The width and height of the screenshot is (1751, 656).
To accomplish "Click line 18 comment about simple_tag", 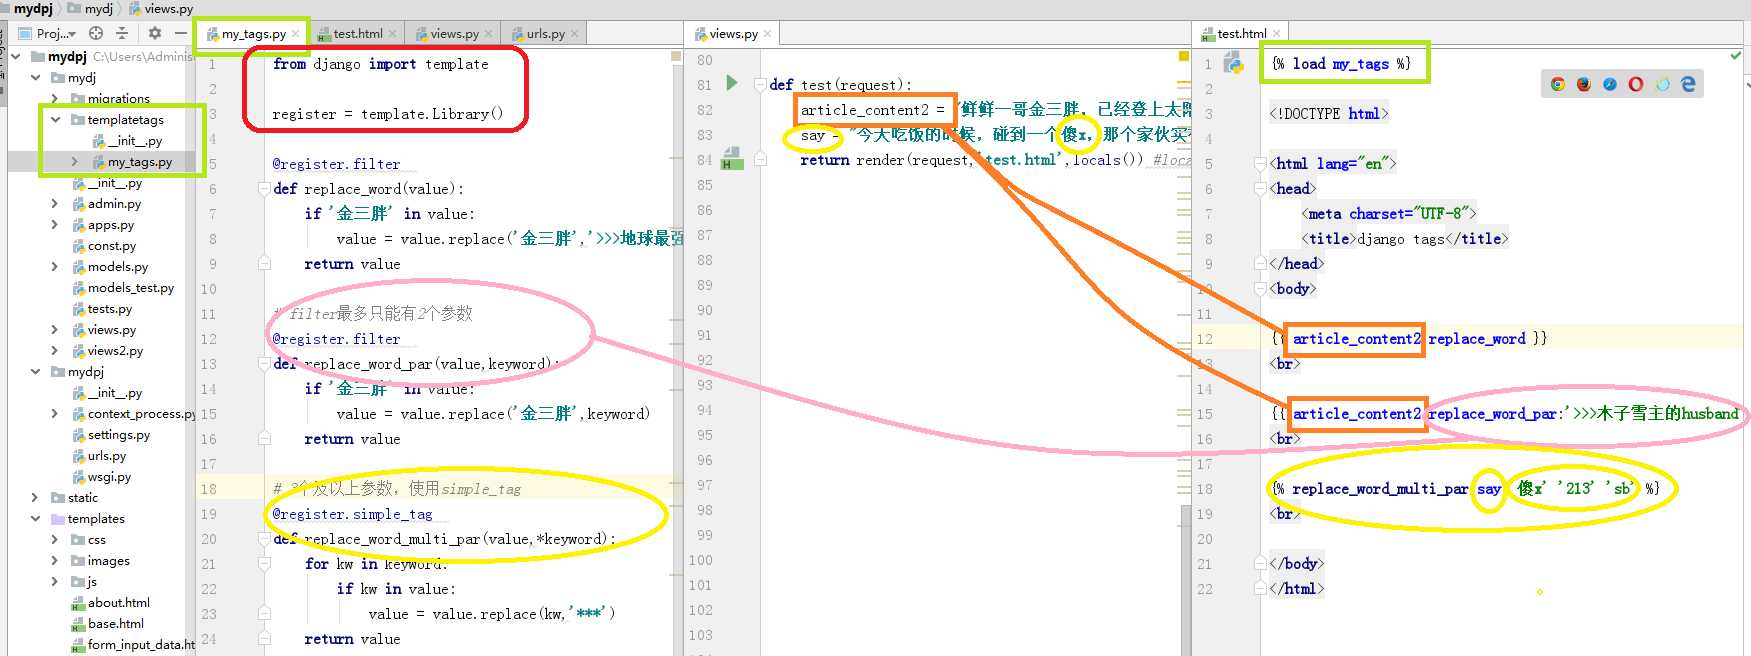I will tap(397, 488).
